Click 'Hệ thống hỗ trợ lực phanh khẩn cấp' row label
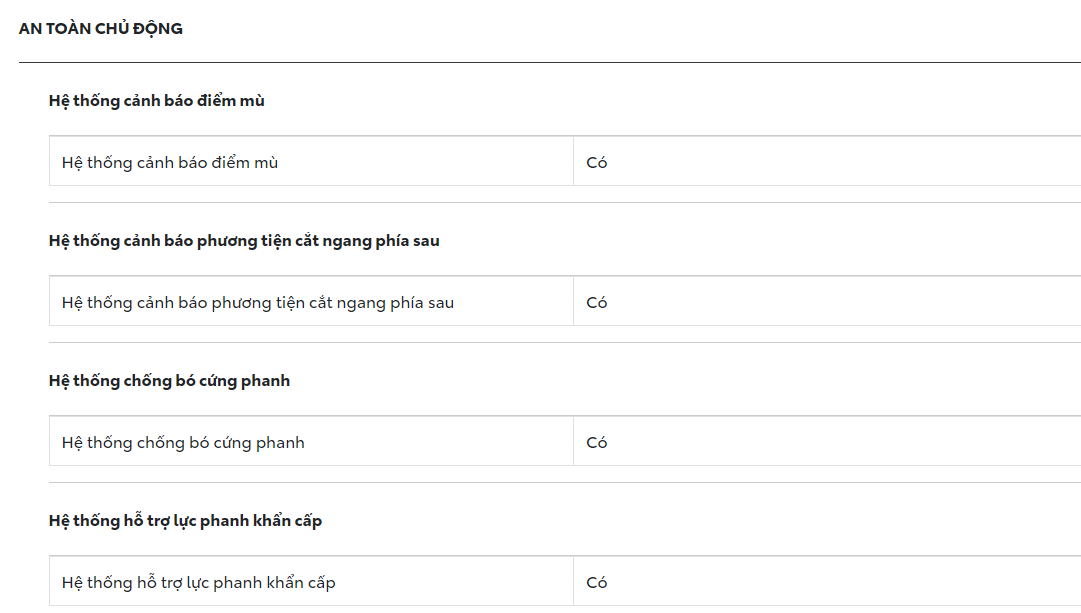 tap(198, 583)
